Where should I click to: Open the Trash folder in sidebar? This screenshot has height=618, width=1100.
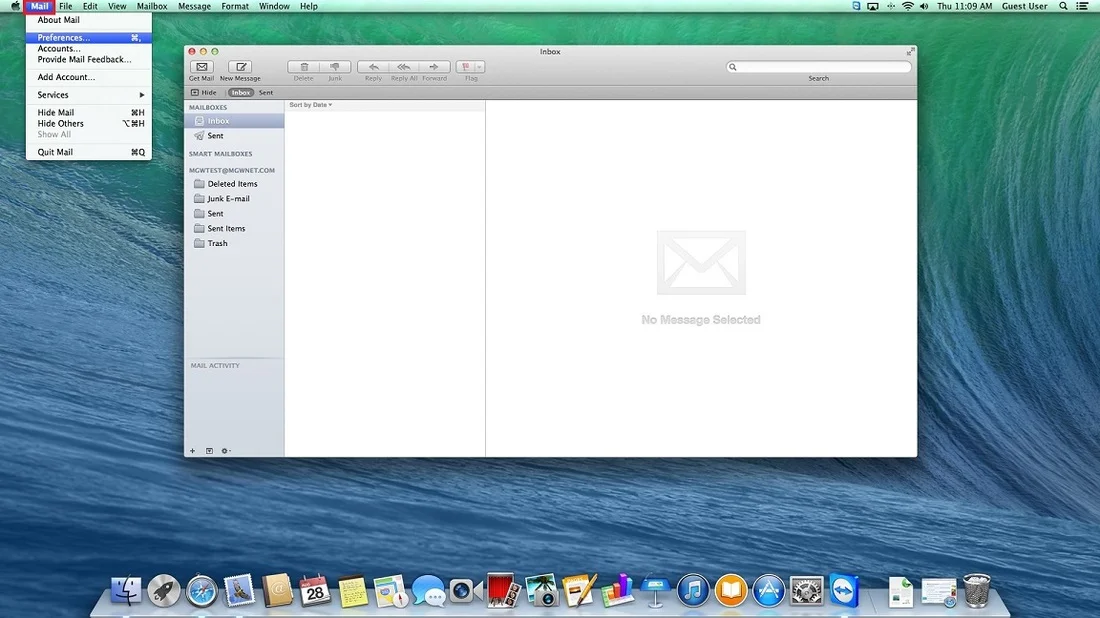click(x=234, y=243)
